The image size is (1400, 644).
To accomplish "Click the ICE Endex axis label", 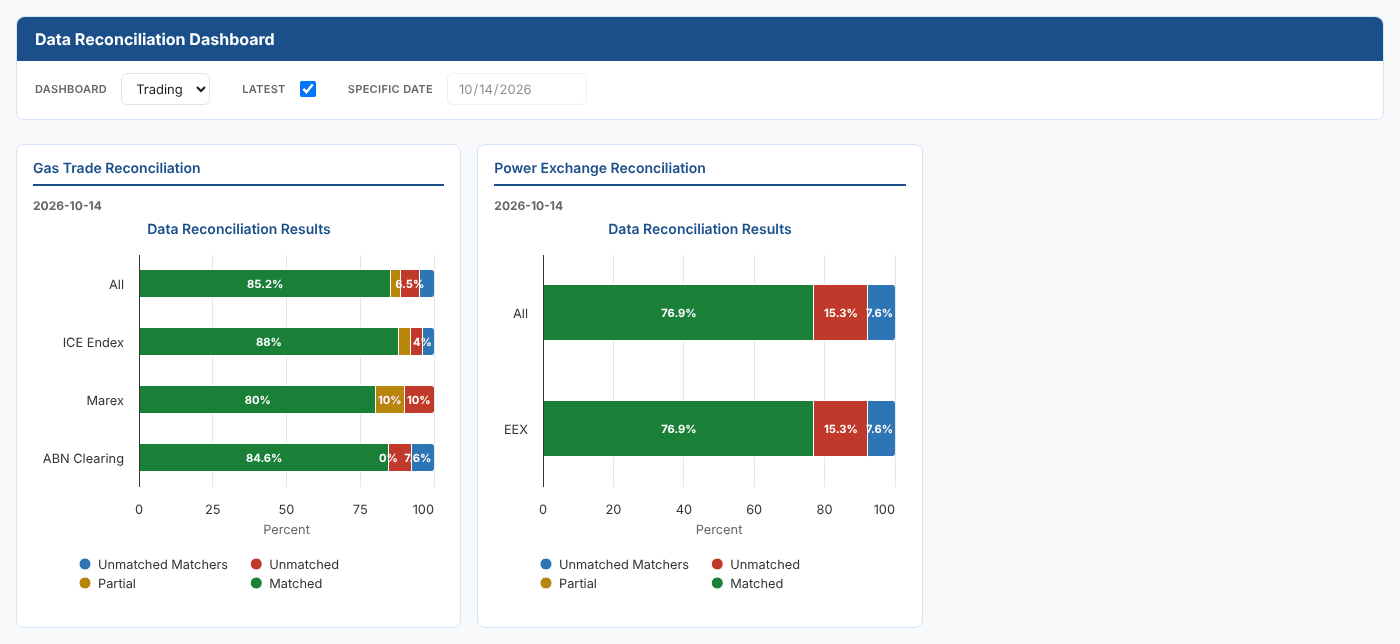I will tap(93, 342).
